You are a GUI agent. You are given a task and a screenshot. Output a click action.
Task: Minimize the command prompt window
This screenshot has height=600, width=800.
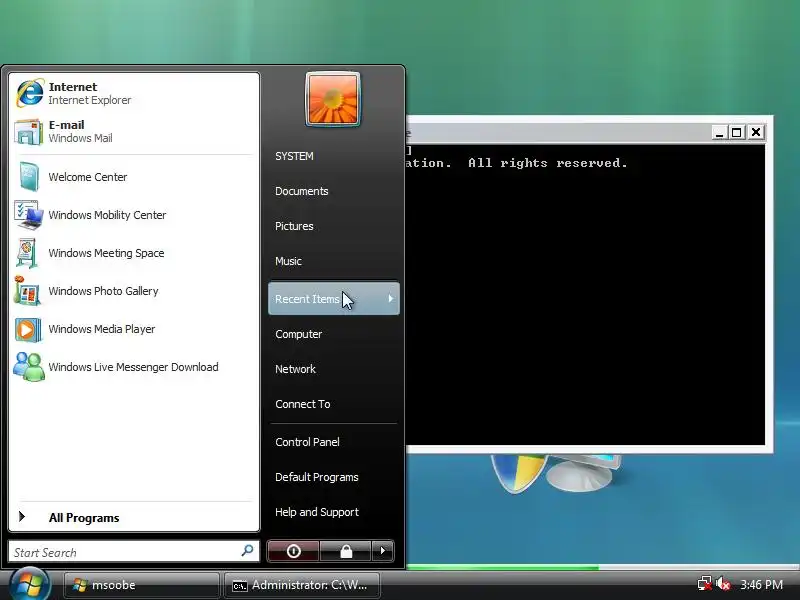719,133
